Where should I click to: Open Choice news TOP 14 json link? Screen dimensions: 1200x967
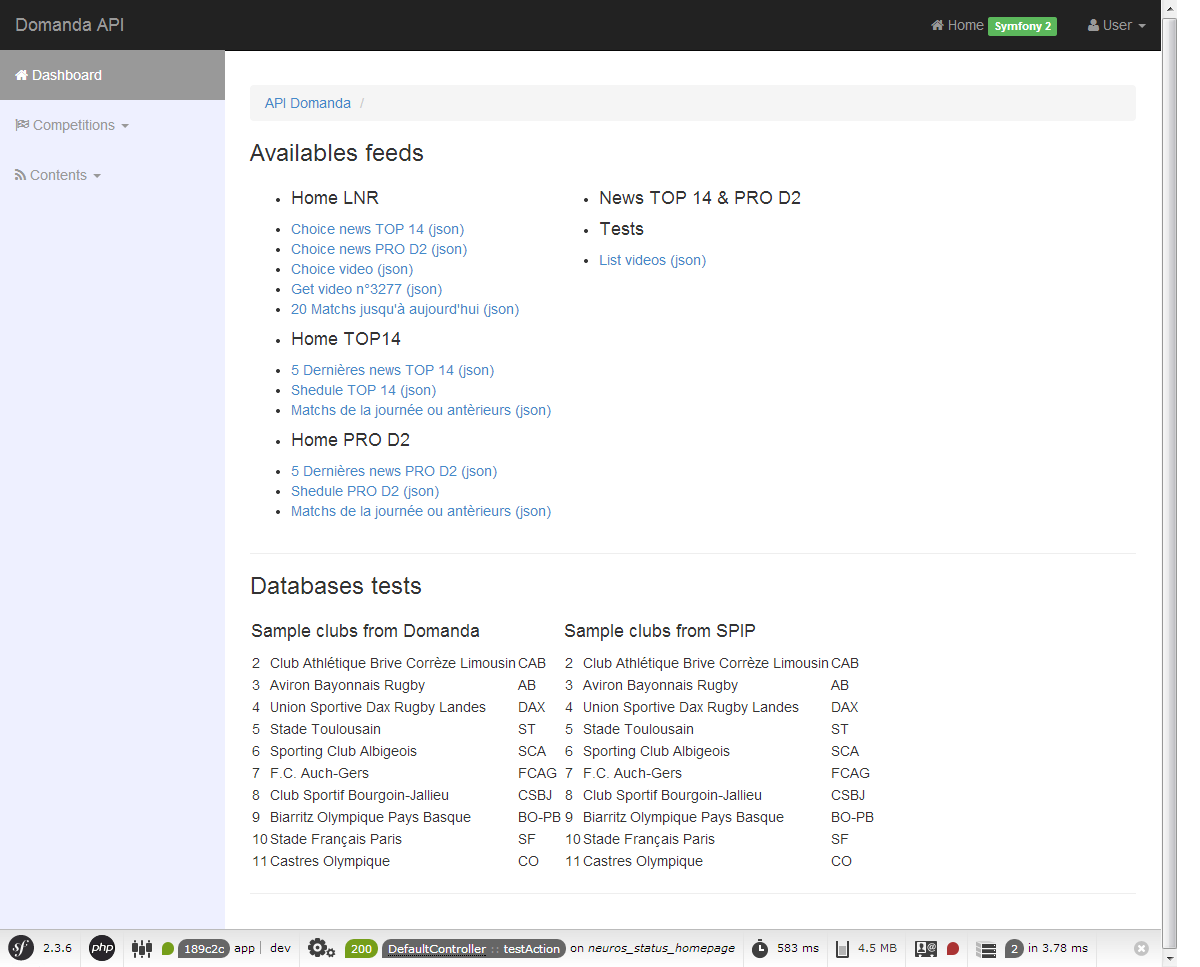point(377,229)
